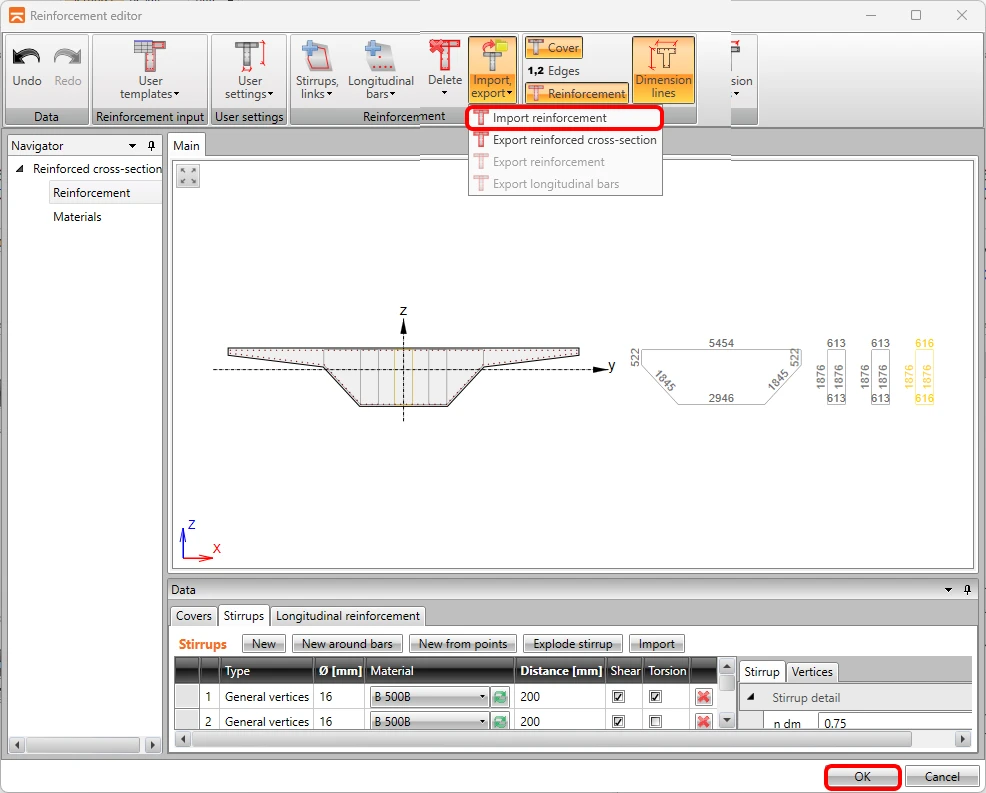986x793 pixels.
Task: Click the New around bars button
Action: click(x=346, y=644)
